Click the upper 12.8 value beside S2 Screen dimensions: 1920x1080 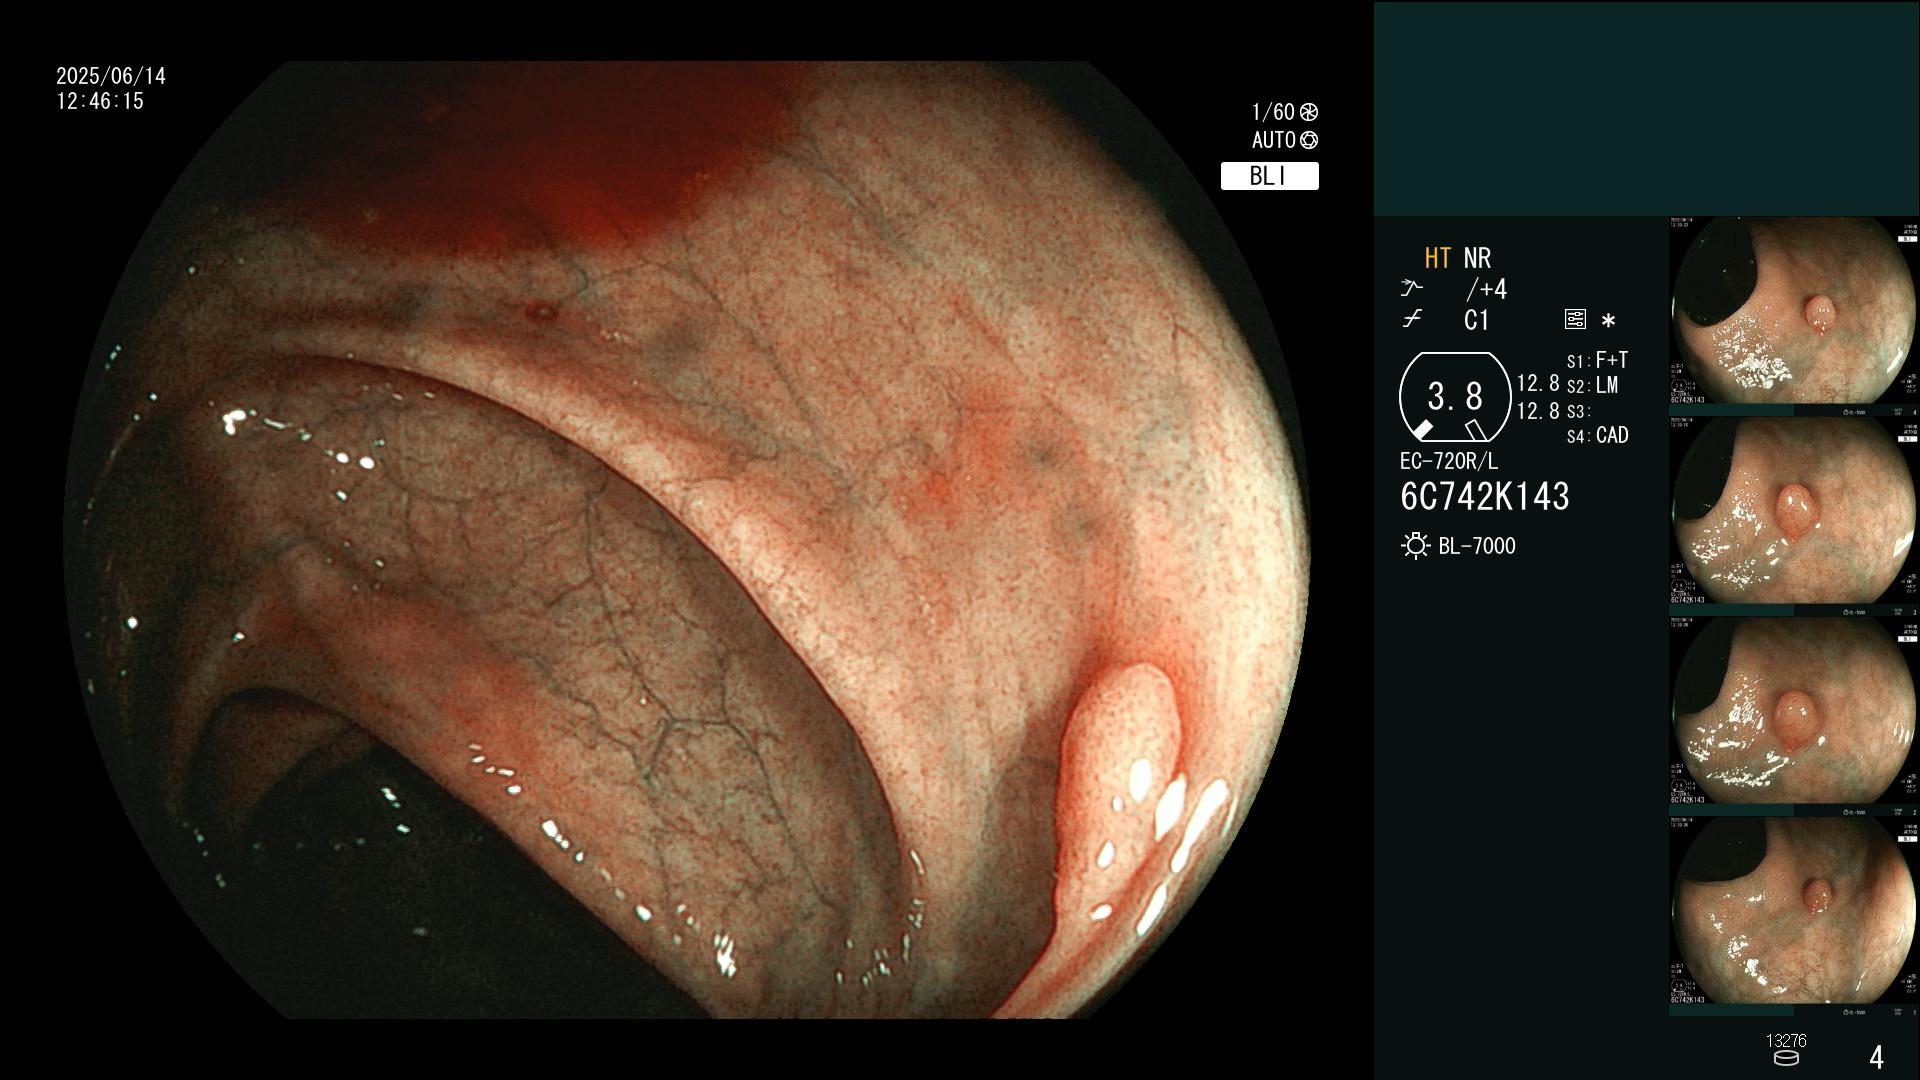point(1538,383)
